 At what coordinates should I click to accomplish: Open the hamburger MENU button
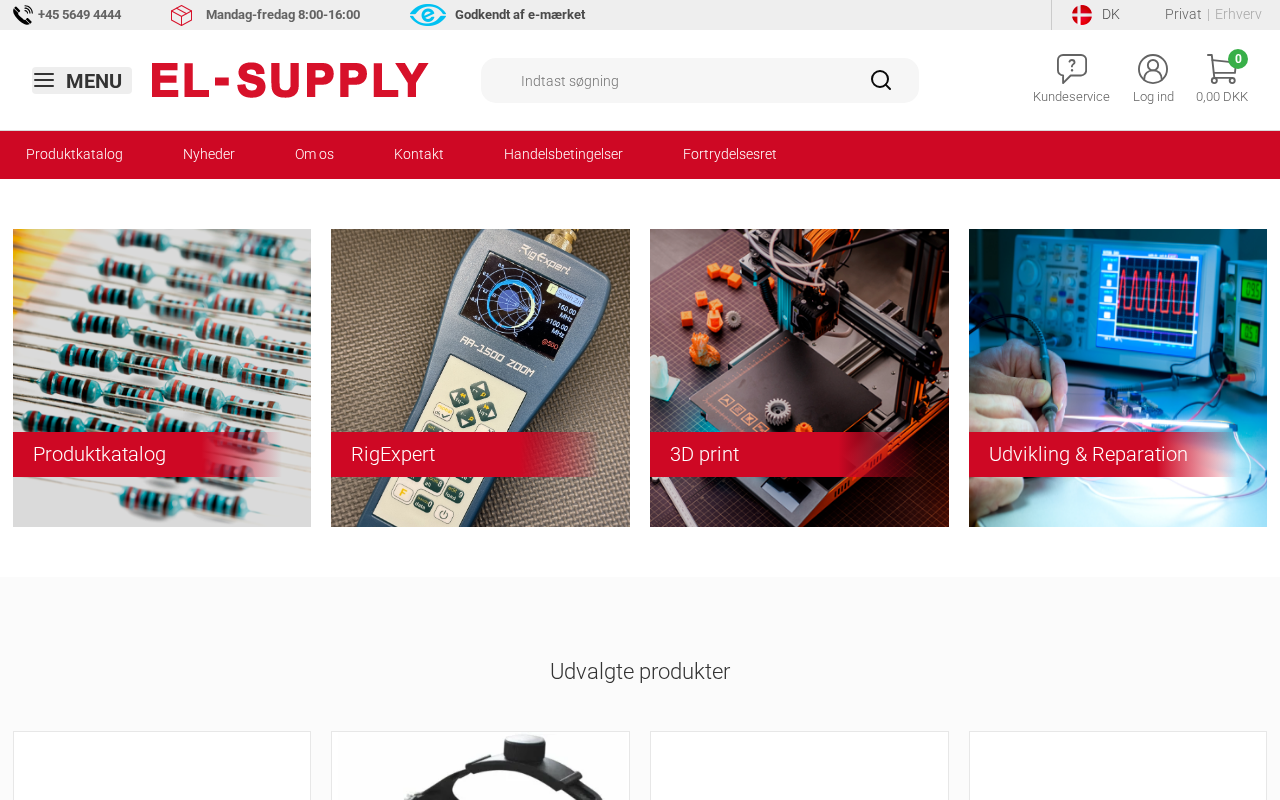82,81
